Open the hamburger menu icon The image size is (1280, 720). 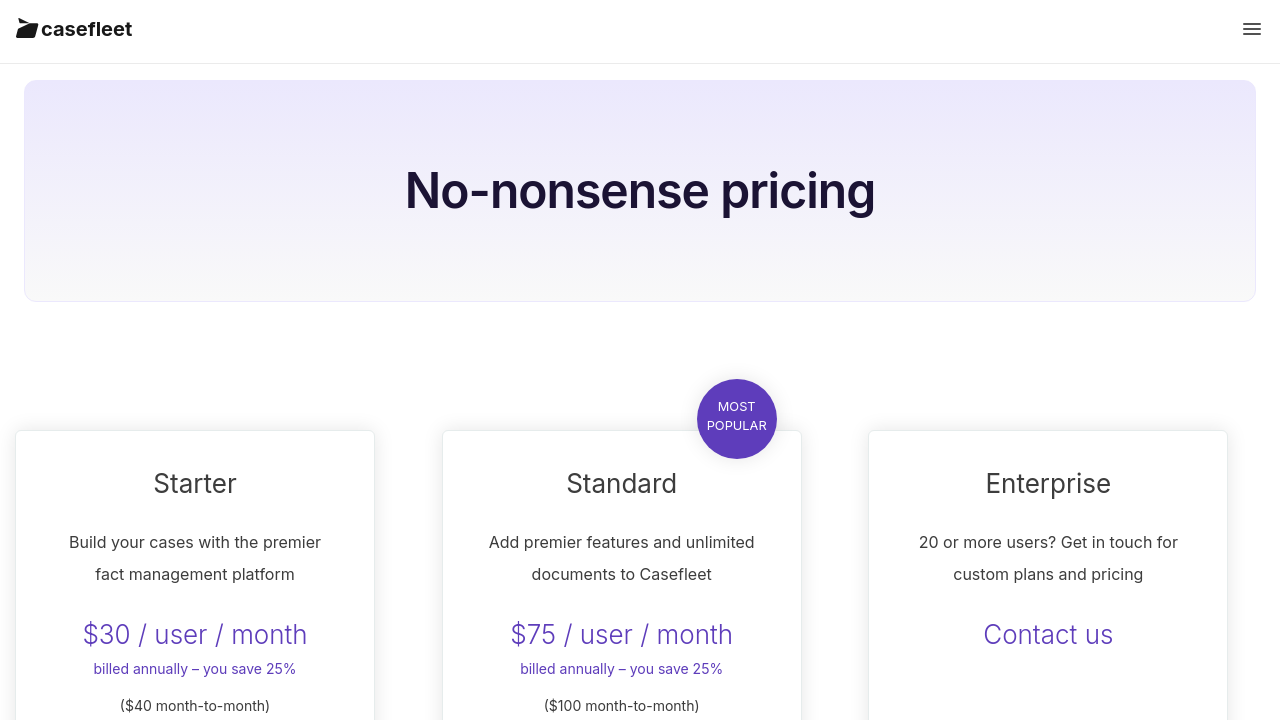(1251, 29)
